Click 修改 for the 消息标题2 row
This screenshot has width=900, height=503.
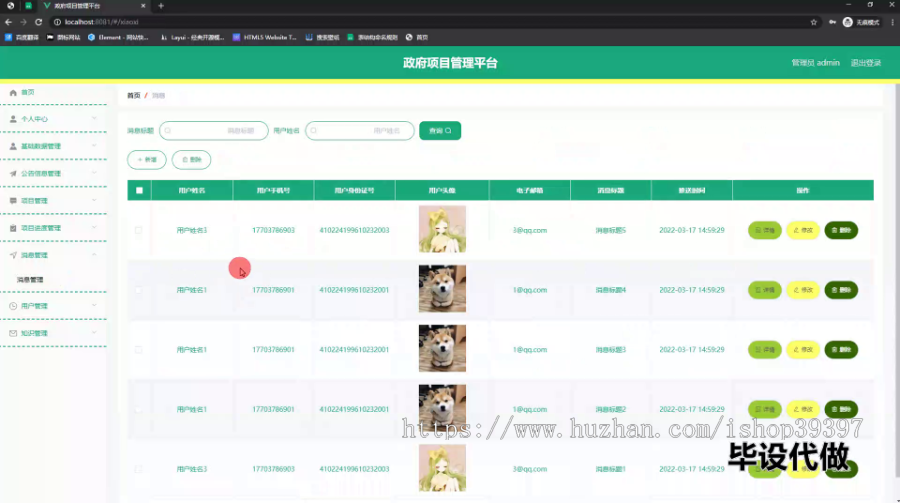coord(803,409)
